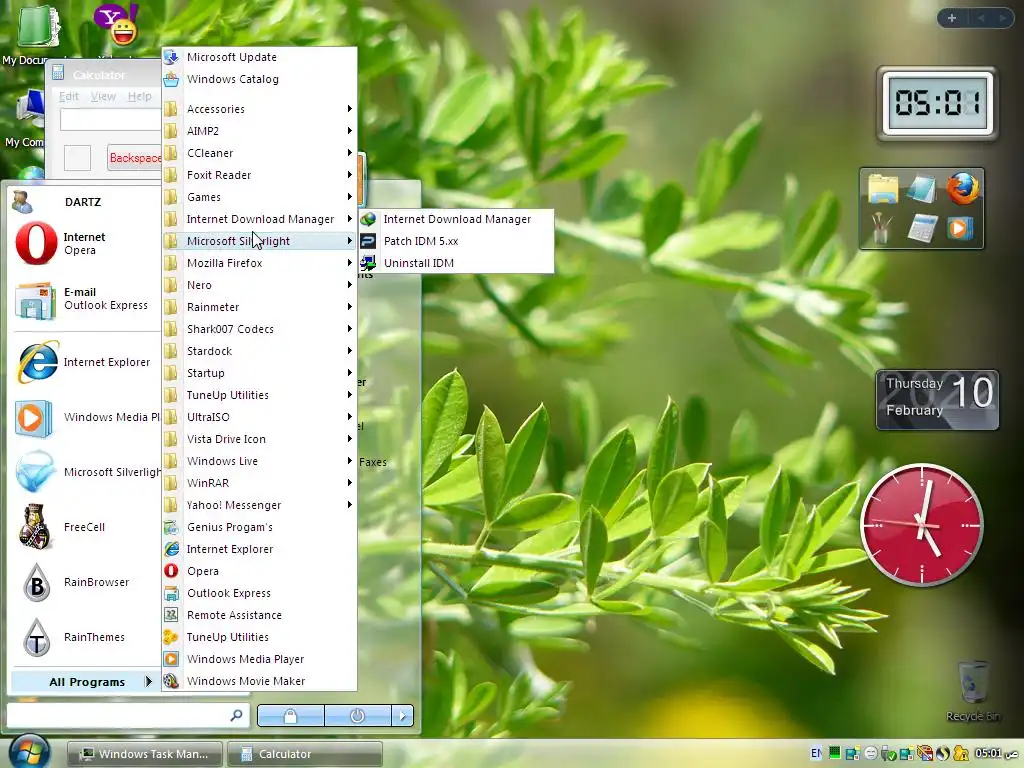Switch to Windows Task Manager taskbar button
This screenshot has height=768, width=1024.
(144, 754)
